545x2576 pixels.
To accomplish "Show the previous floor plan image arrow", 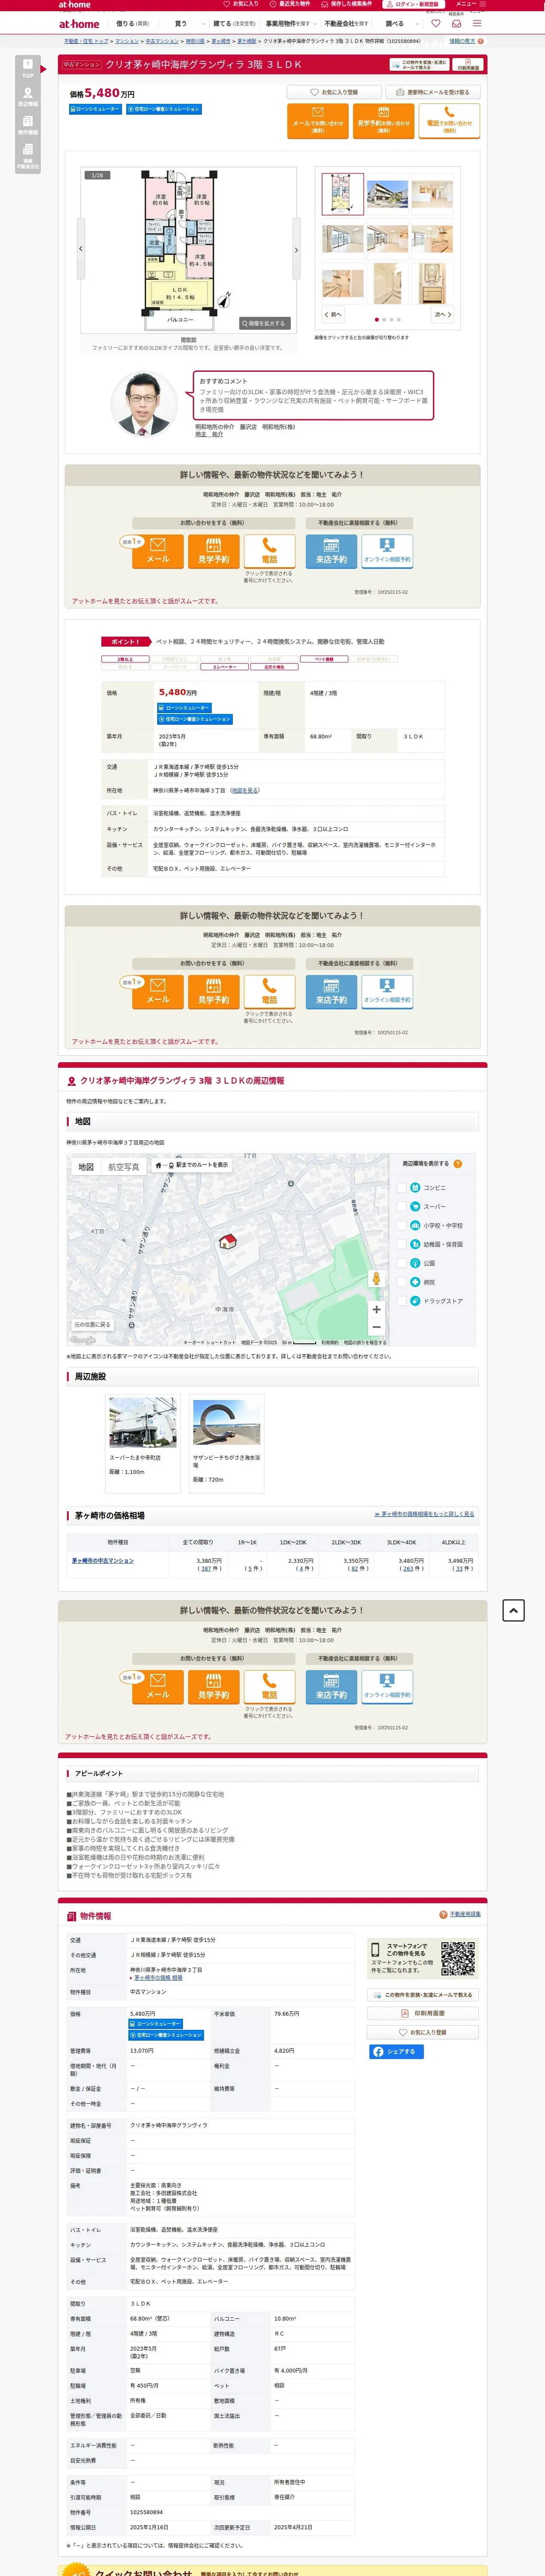I will coord(81,249).
